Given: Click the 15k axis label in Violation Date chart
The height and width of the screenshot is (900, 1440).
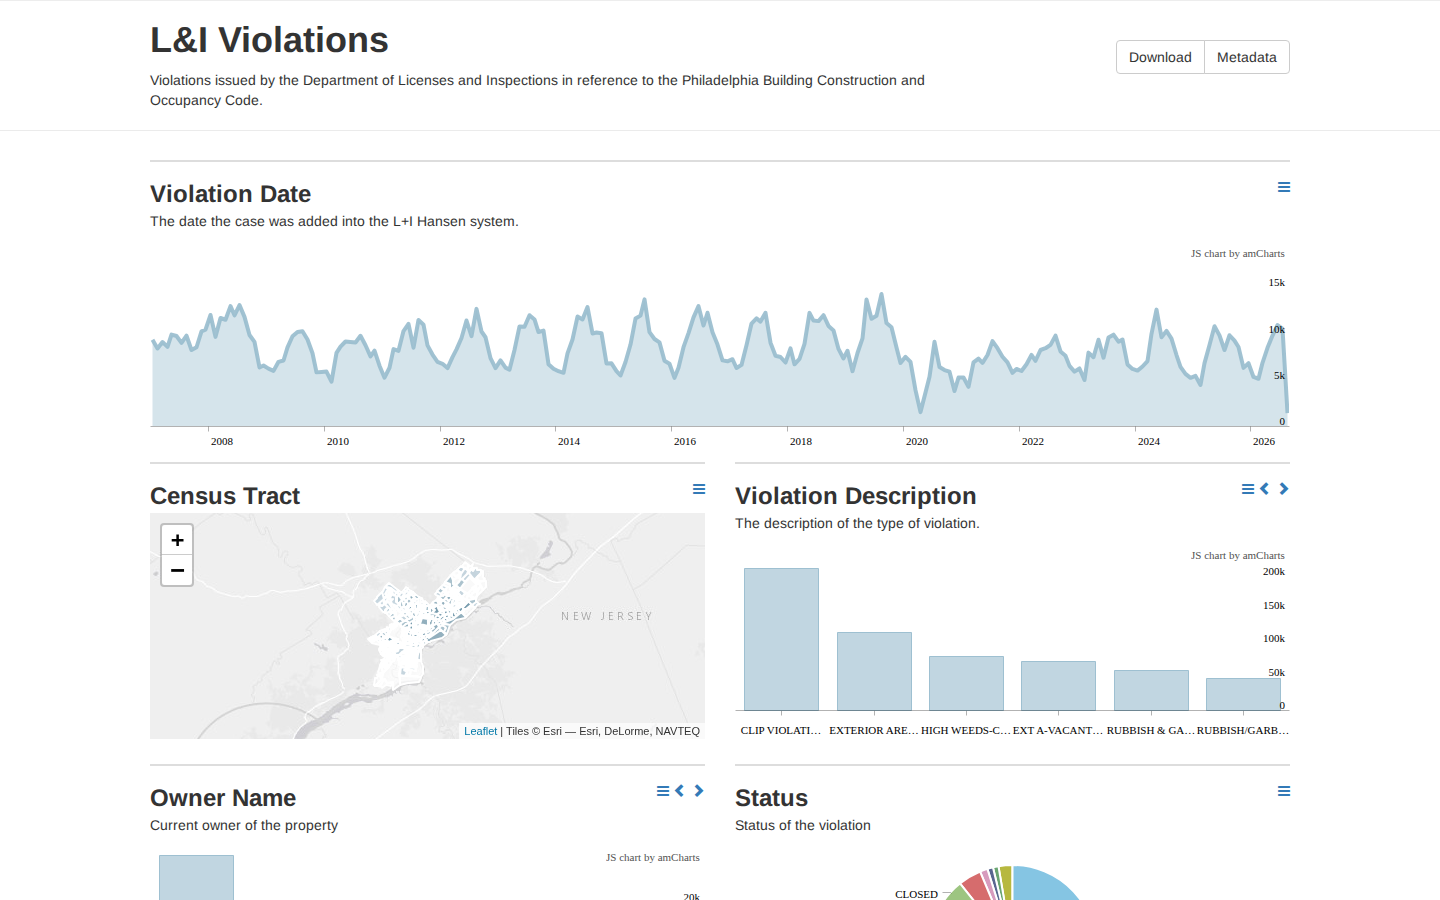Looking at the screenshot, I should [x=1276, y=283].
